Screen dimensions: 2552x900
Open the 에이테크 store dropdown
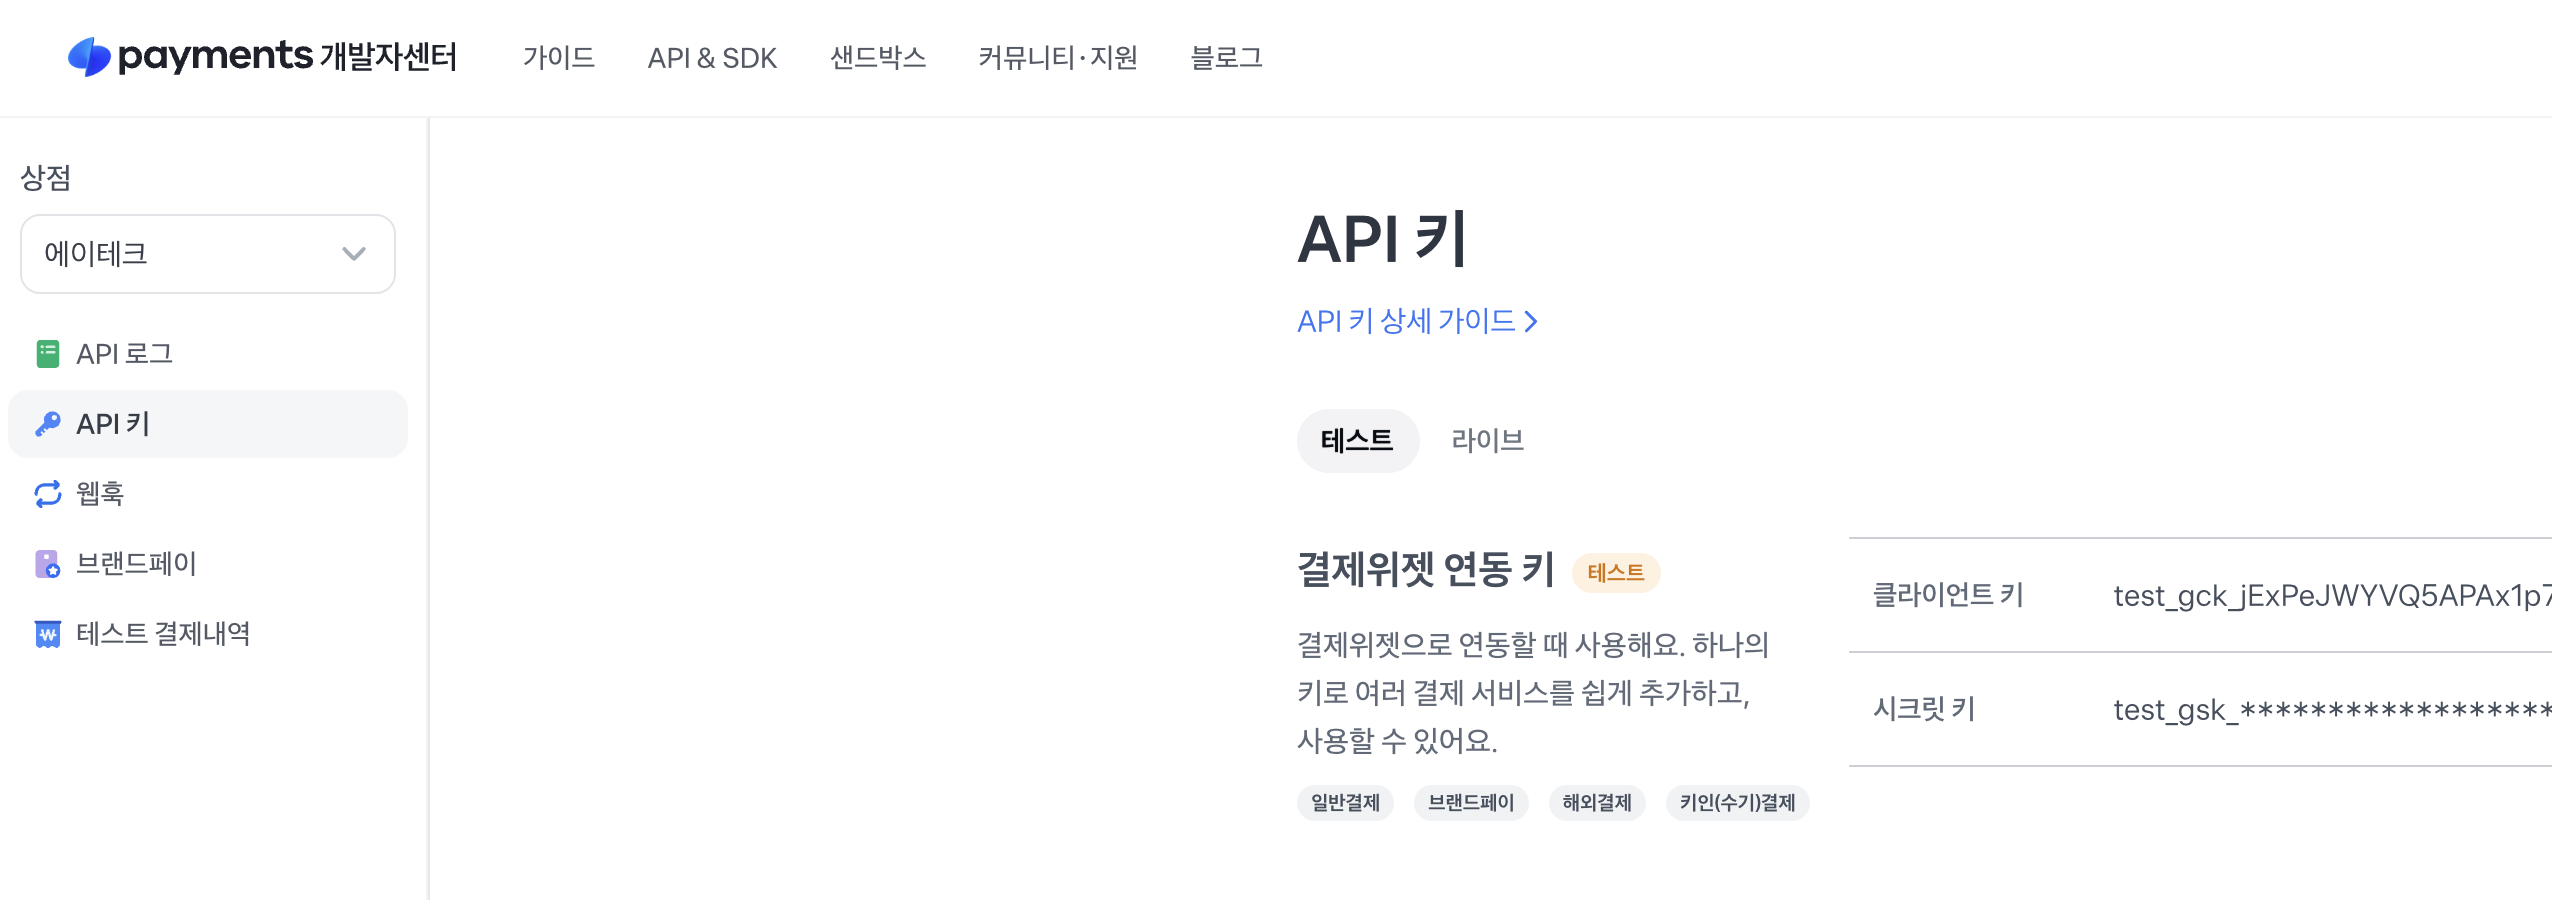[207, 254]
